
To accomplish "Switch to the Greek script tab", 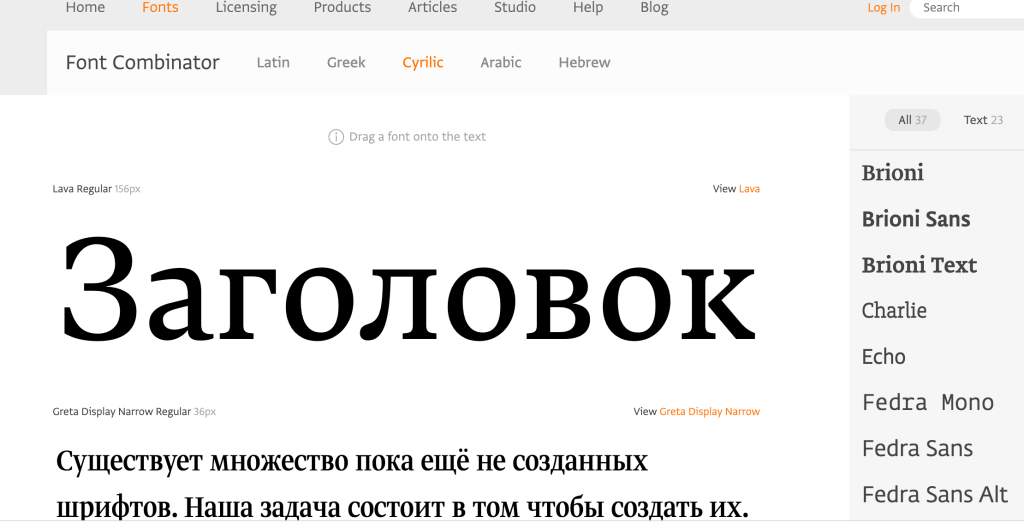I will (346, 62).
